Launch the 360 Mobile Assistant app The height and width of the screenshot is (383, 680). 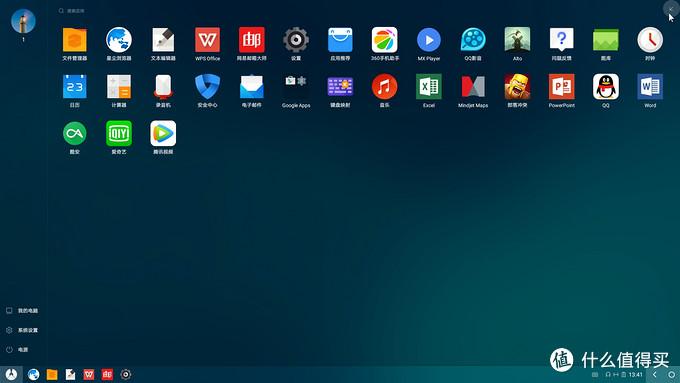[x=384, y=40]
